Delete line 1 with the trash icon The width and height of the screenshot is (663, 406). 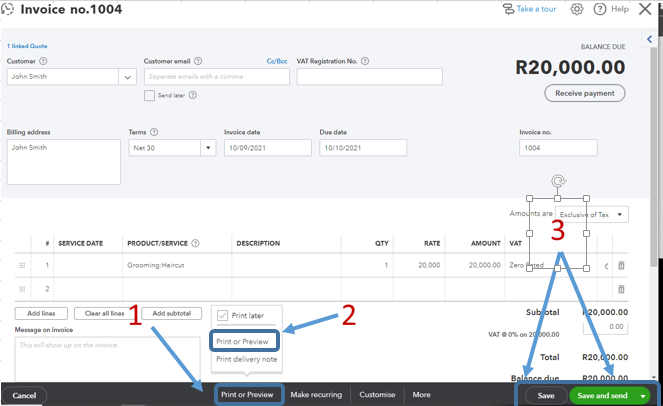[x=621, y=266]
